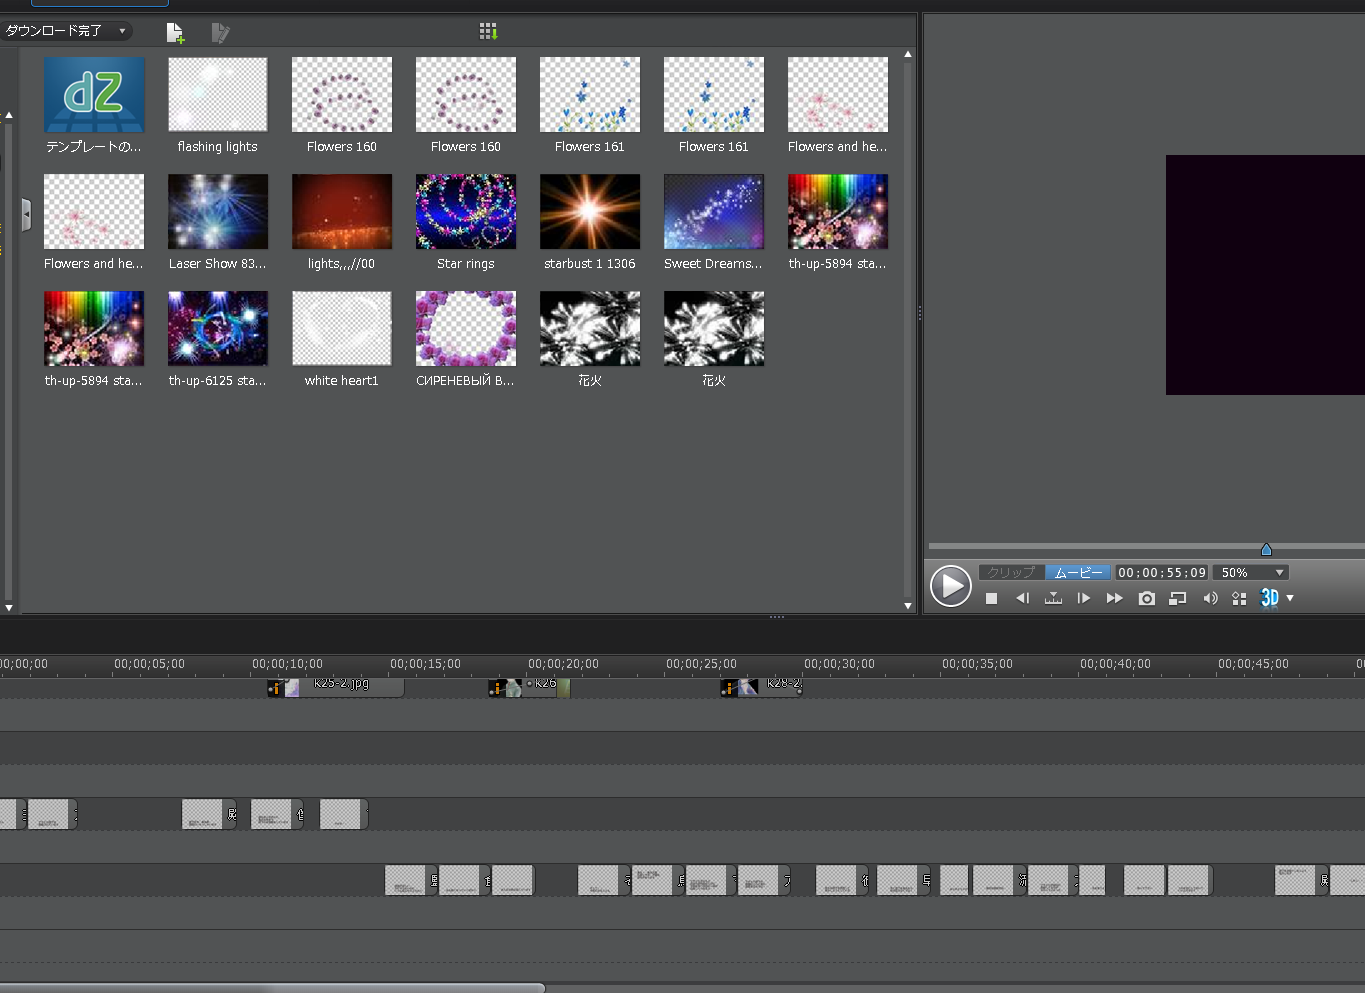The height and width of the screenshot is (993, 1365).
Task: Click the k28-2 clip on the timeline
Action: [x=762, y=688]
